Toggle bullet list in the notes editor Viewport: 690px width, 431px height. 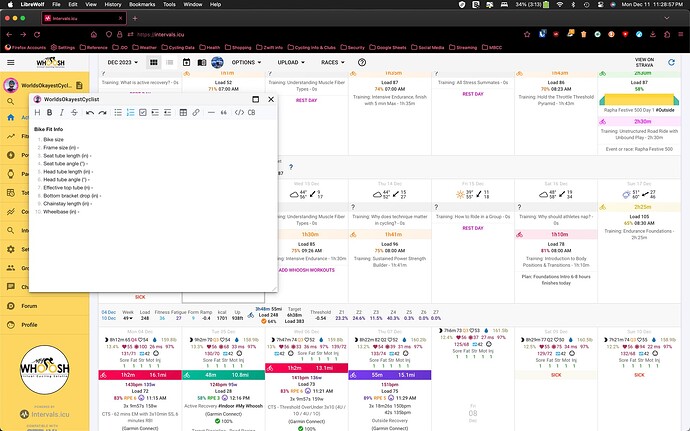click(x=118, y=113)
